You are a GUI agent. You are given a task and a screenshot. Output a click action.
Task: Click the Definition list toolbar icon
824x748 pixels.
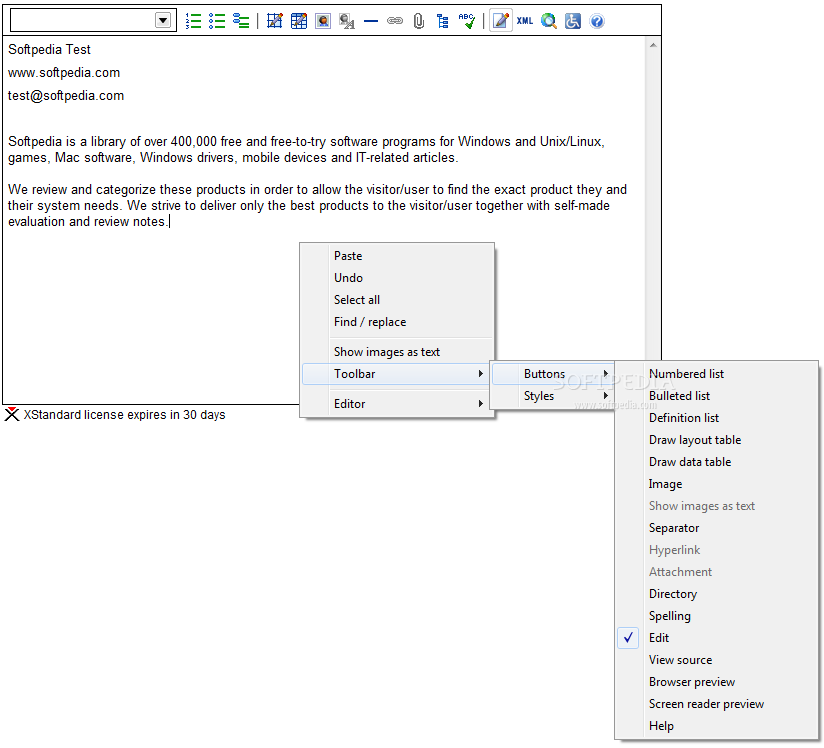point(241,21)
